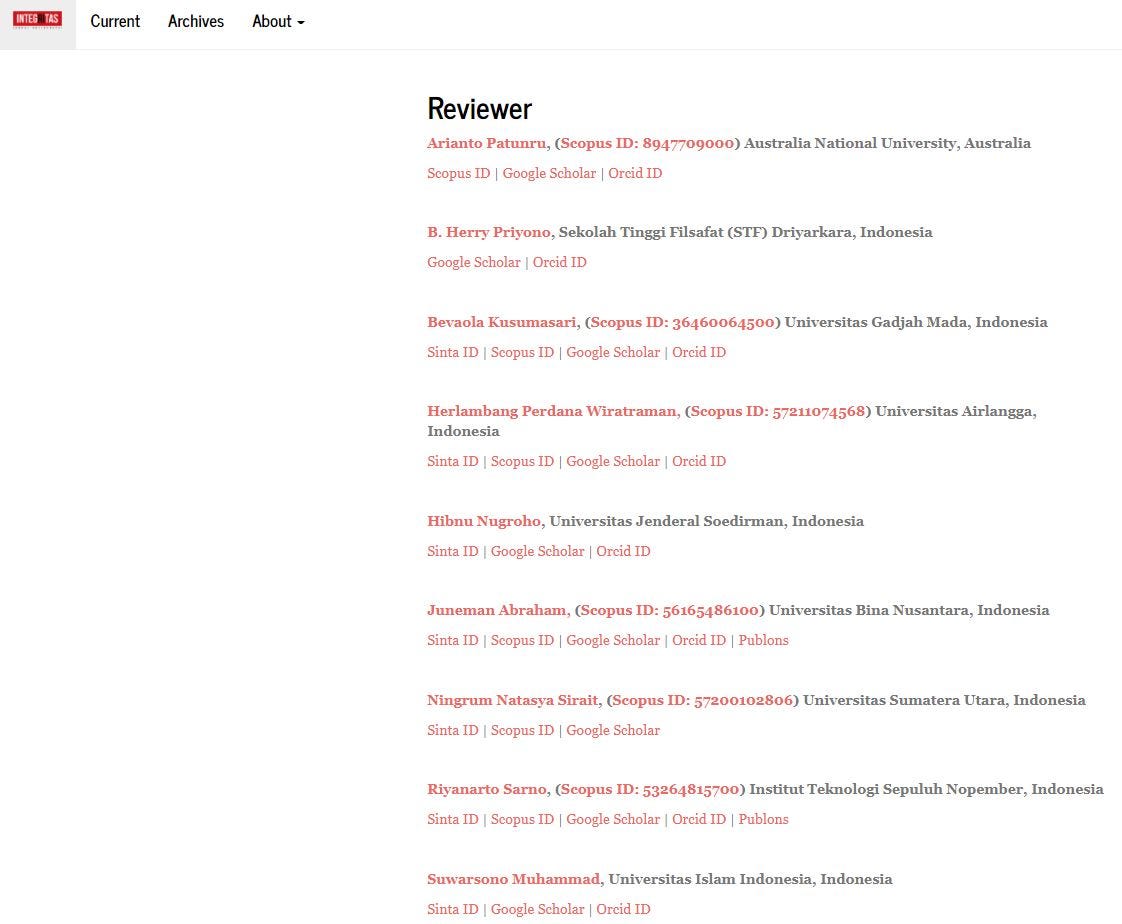The image size is (1122, 924).
Task: Open Juneman Abraham's Scopus ID link
Action: coord(522,641)
